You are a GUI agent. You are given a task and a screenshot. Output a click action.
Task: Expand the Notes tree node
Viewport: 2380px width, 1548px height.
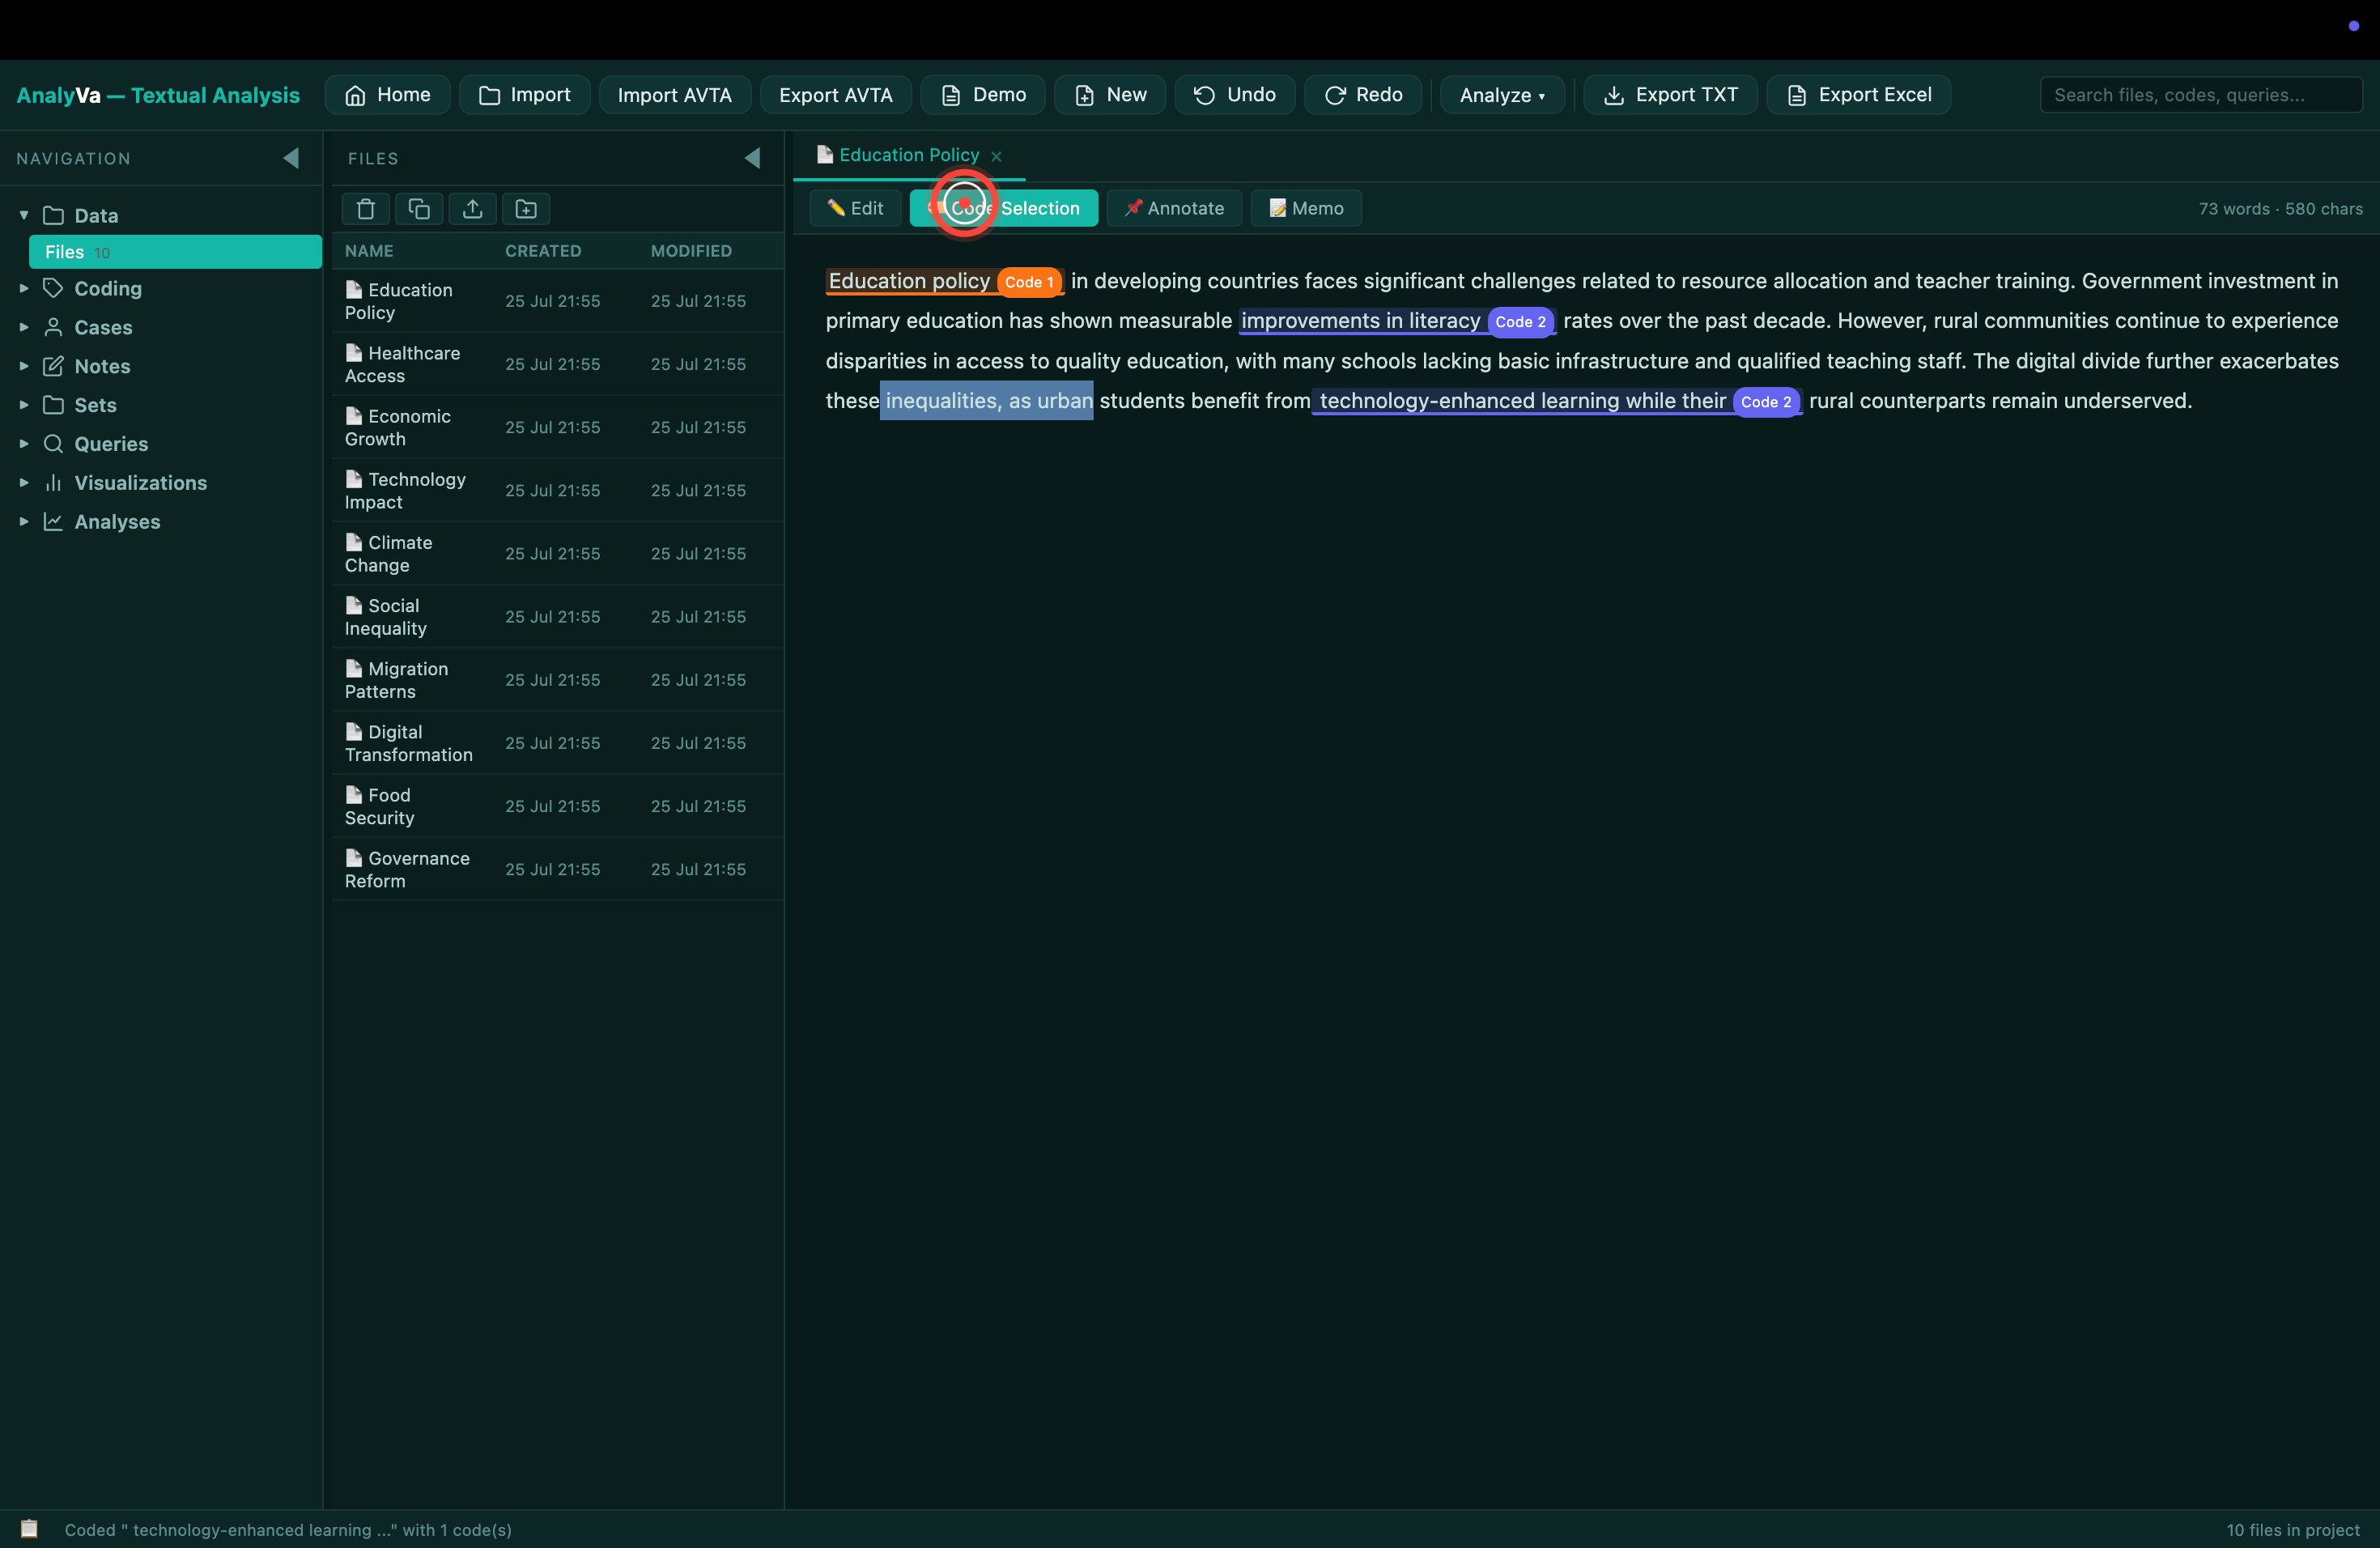tap(24, 366)
